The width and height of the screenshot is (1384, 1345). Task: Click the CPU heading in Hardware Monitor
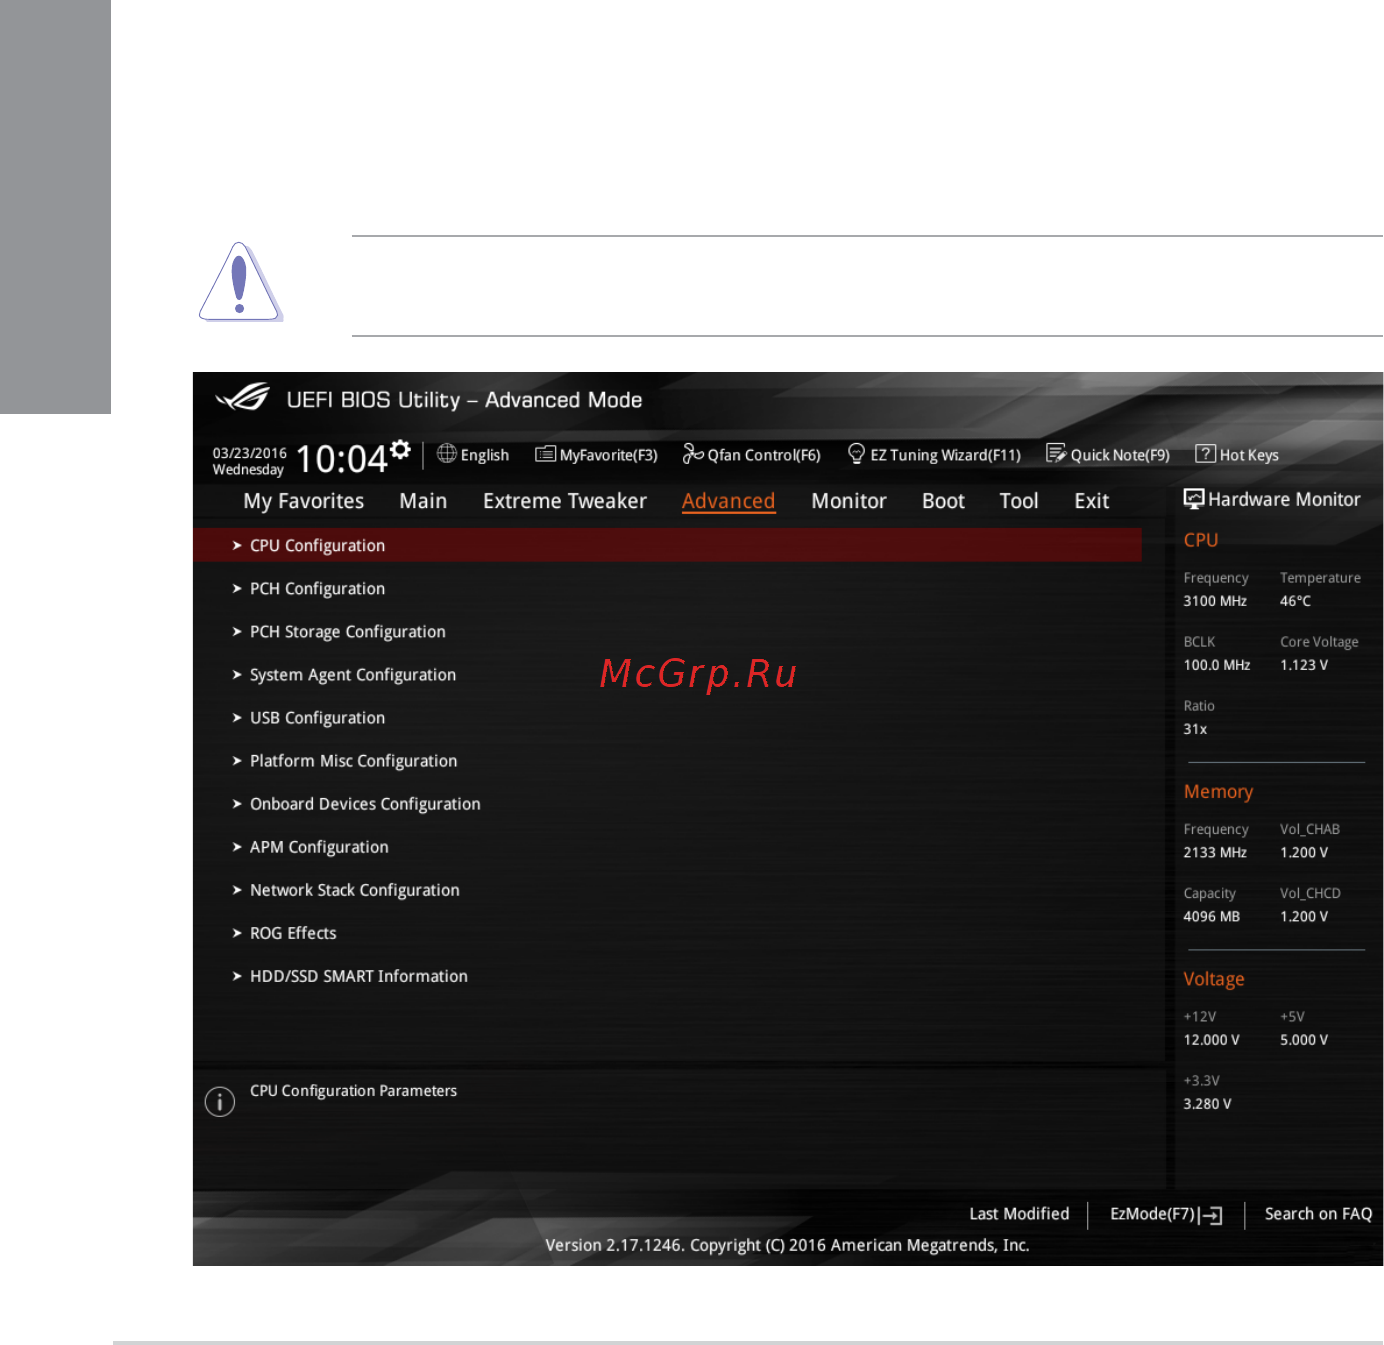[1201, 540]
